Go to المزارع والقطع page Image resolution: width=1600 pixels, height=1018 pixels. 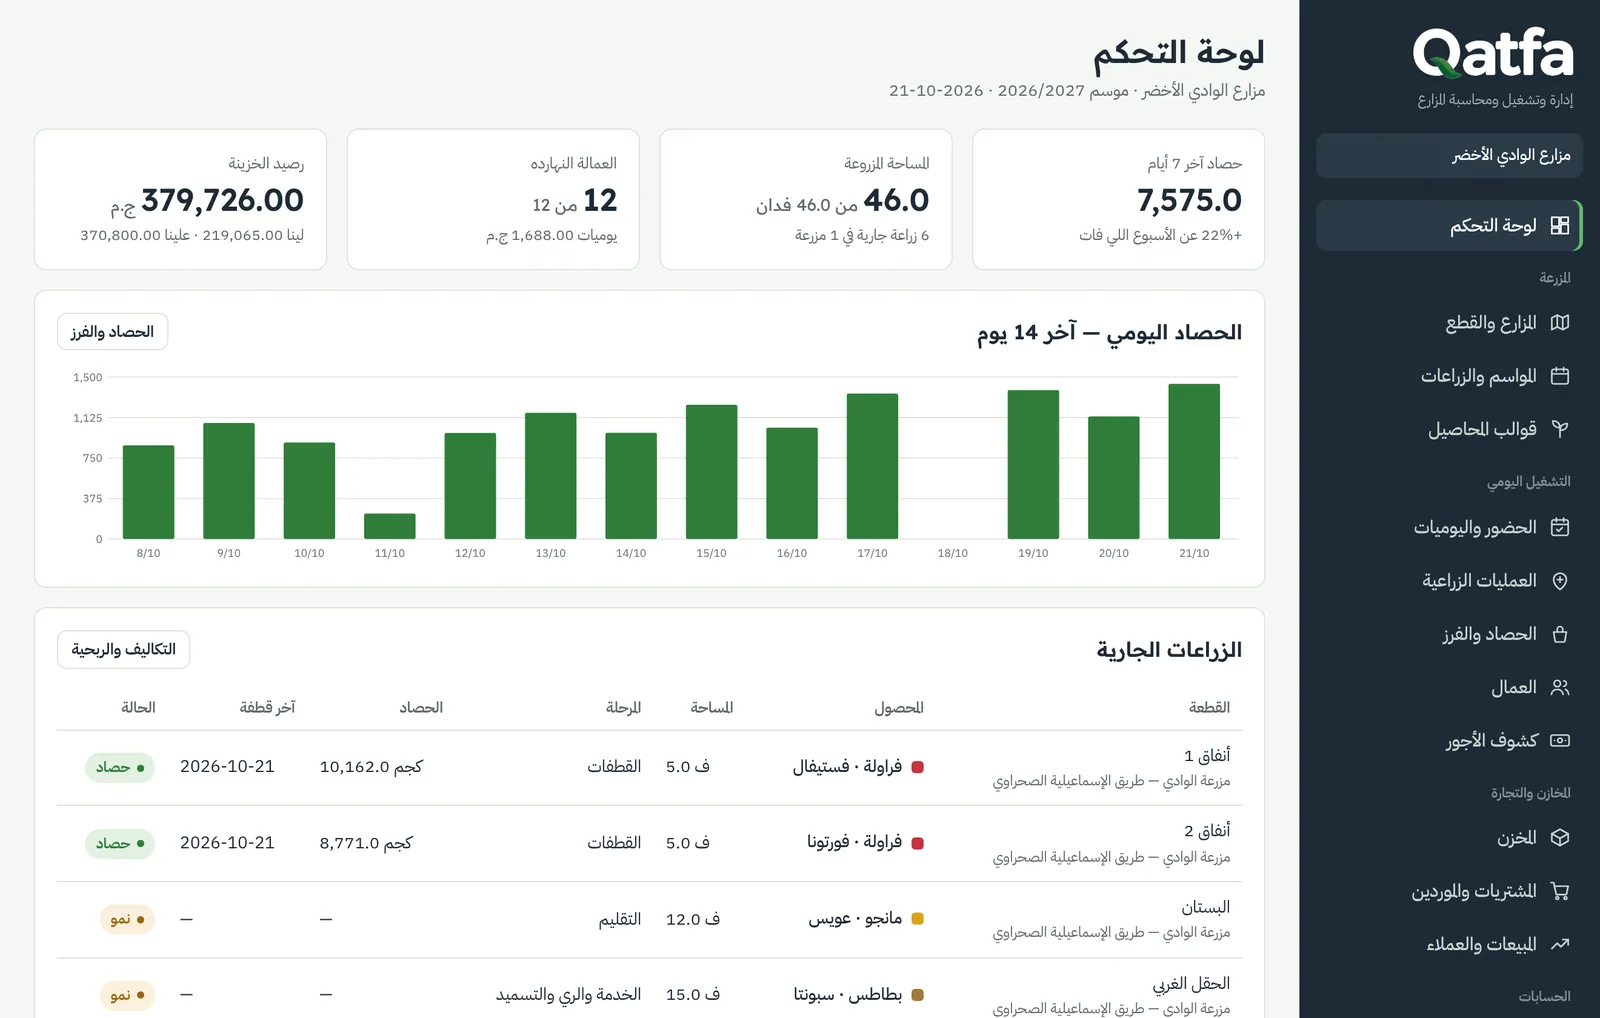(x=1449, y=323)
